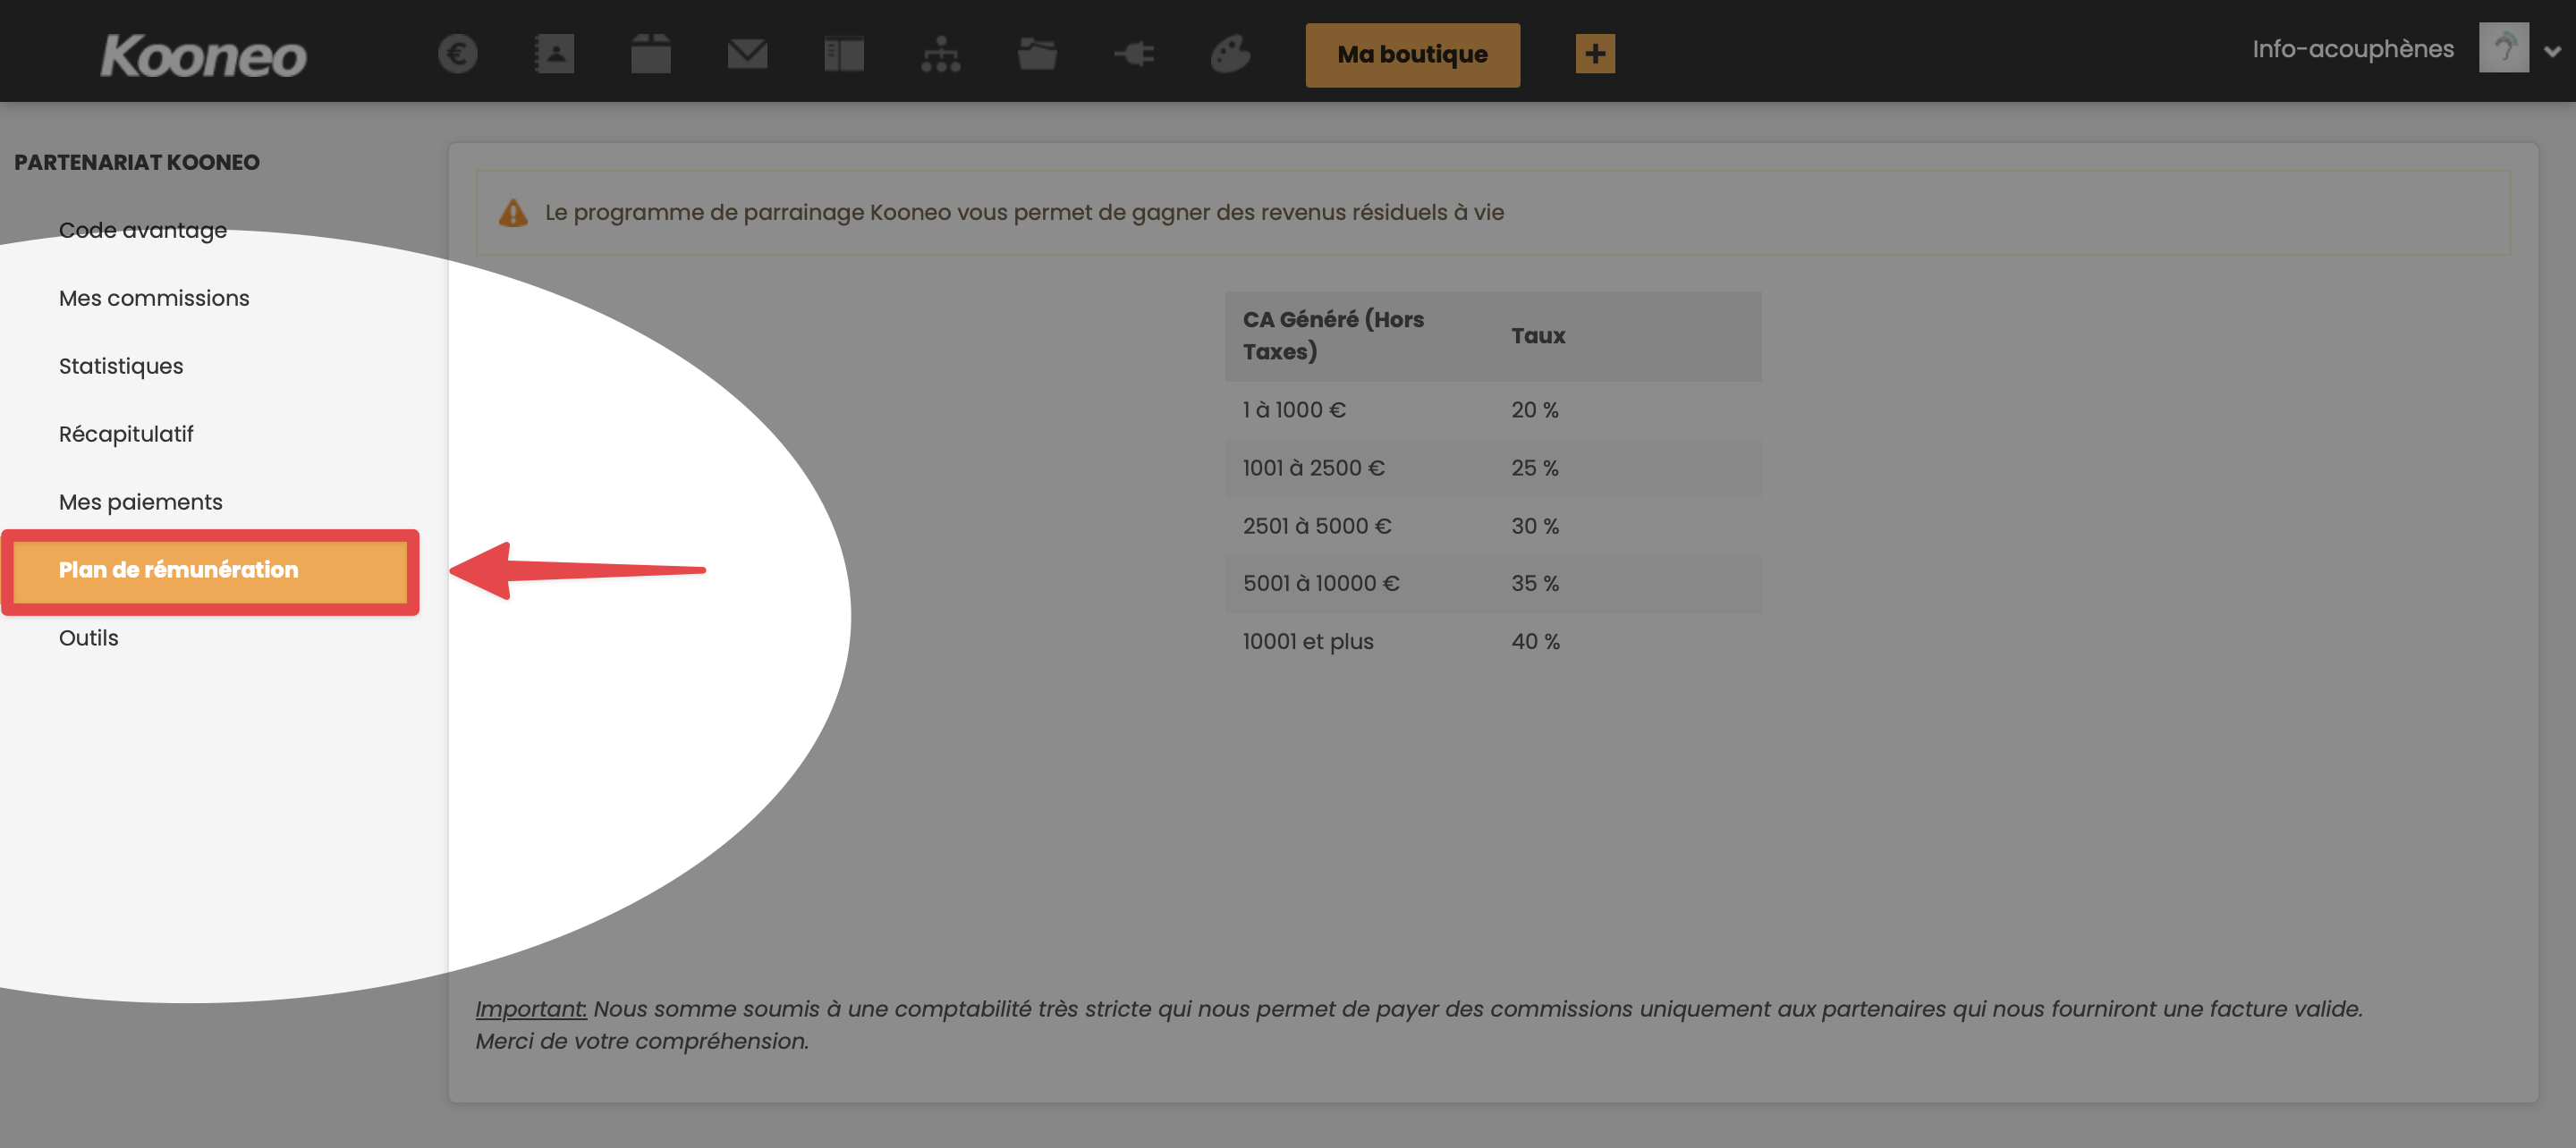This screenshot has height=1148, width=2576.
Task: Click the underlined 'Important:' text
Action: point(531,1009)
